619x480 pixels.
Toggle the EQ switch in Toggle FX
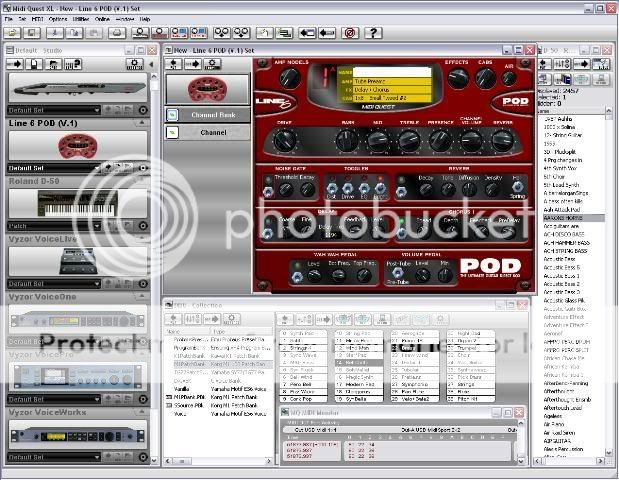(364, 189)
